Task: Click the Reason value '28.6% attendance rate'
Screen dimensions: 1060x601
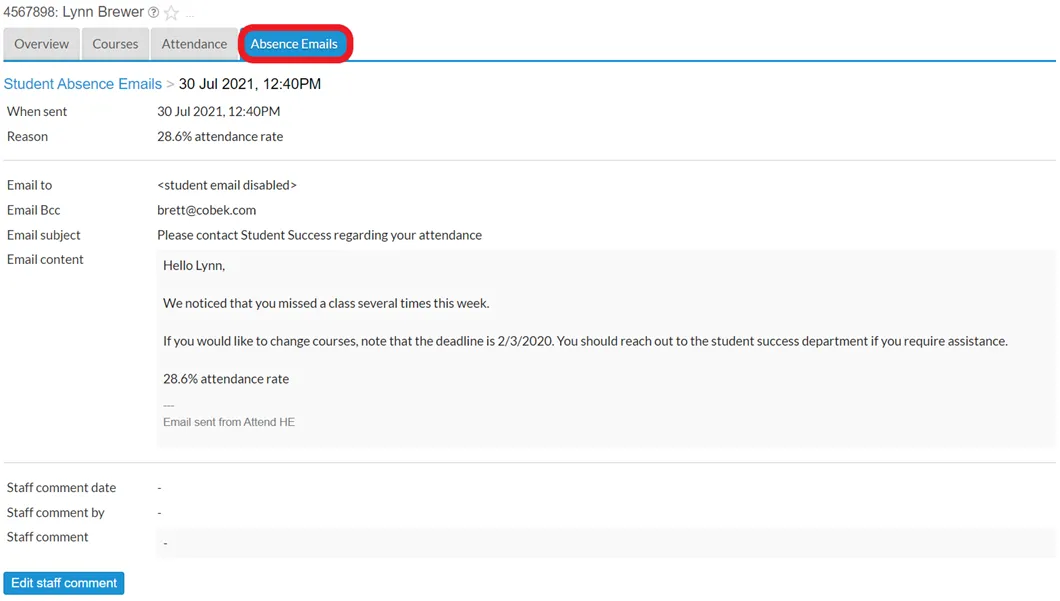Action: pyautogui.click(x=220, y=137)
